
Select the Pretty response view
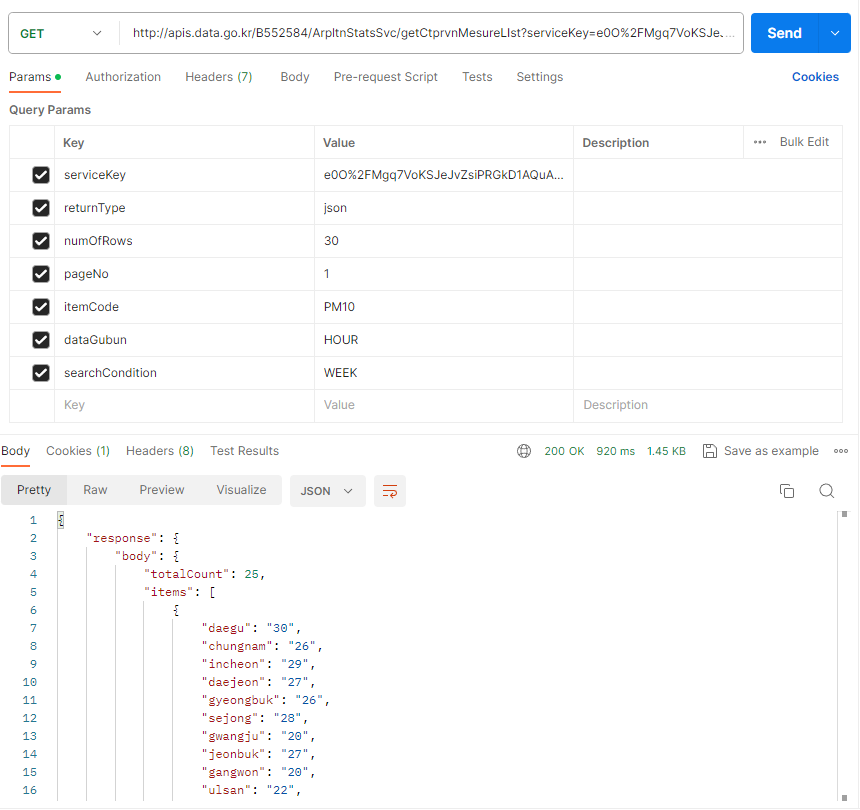34,490
